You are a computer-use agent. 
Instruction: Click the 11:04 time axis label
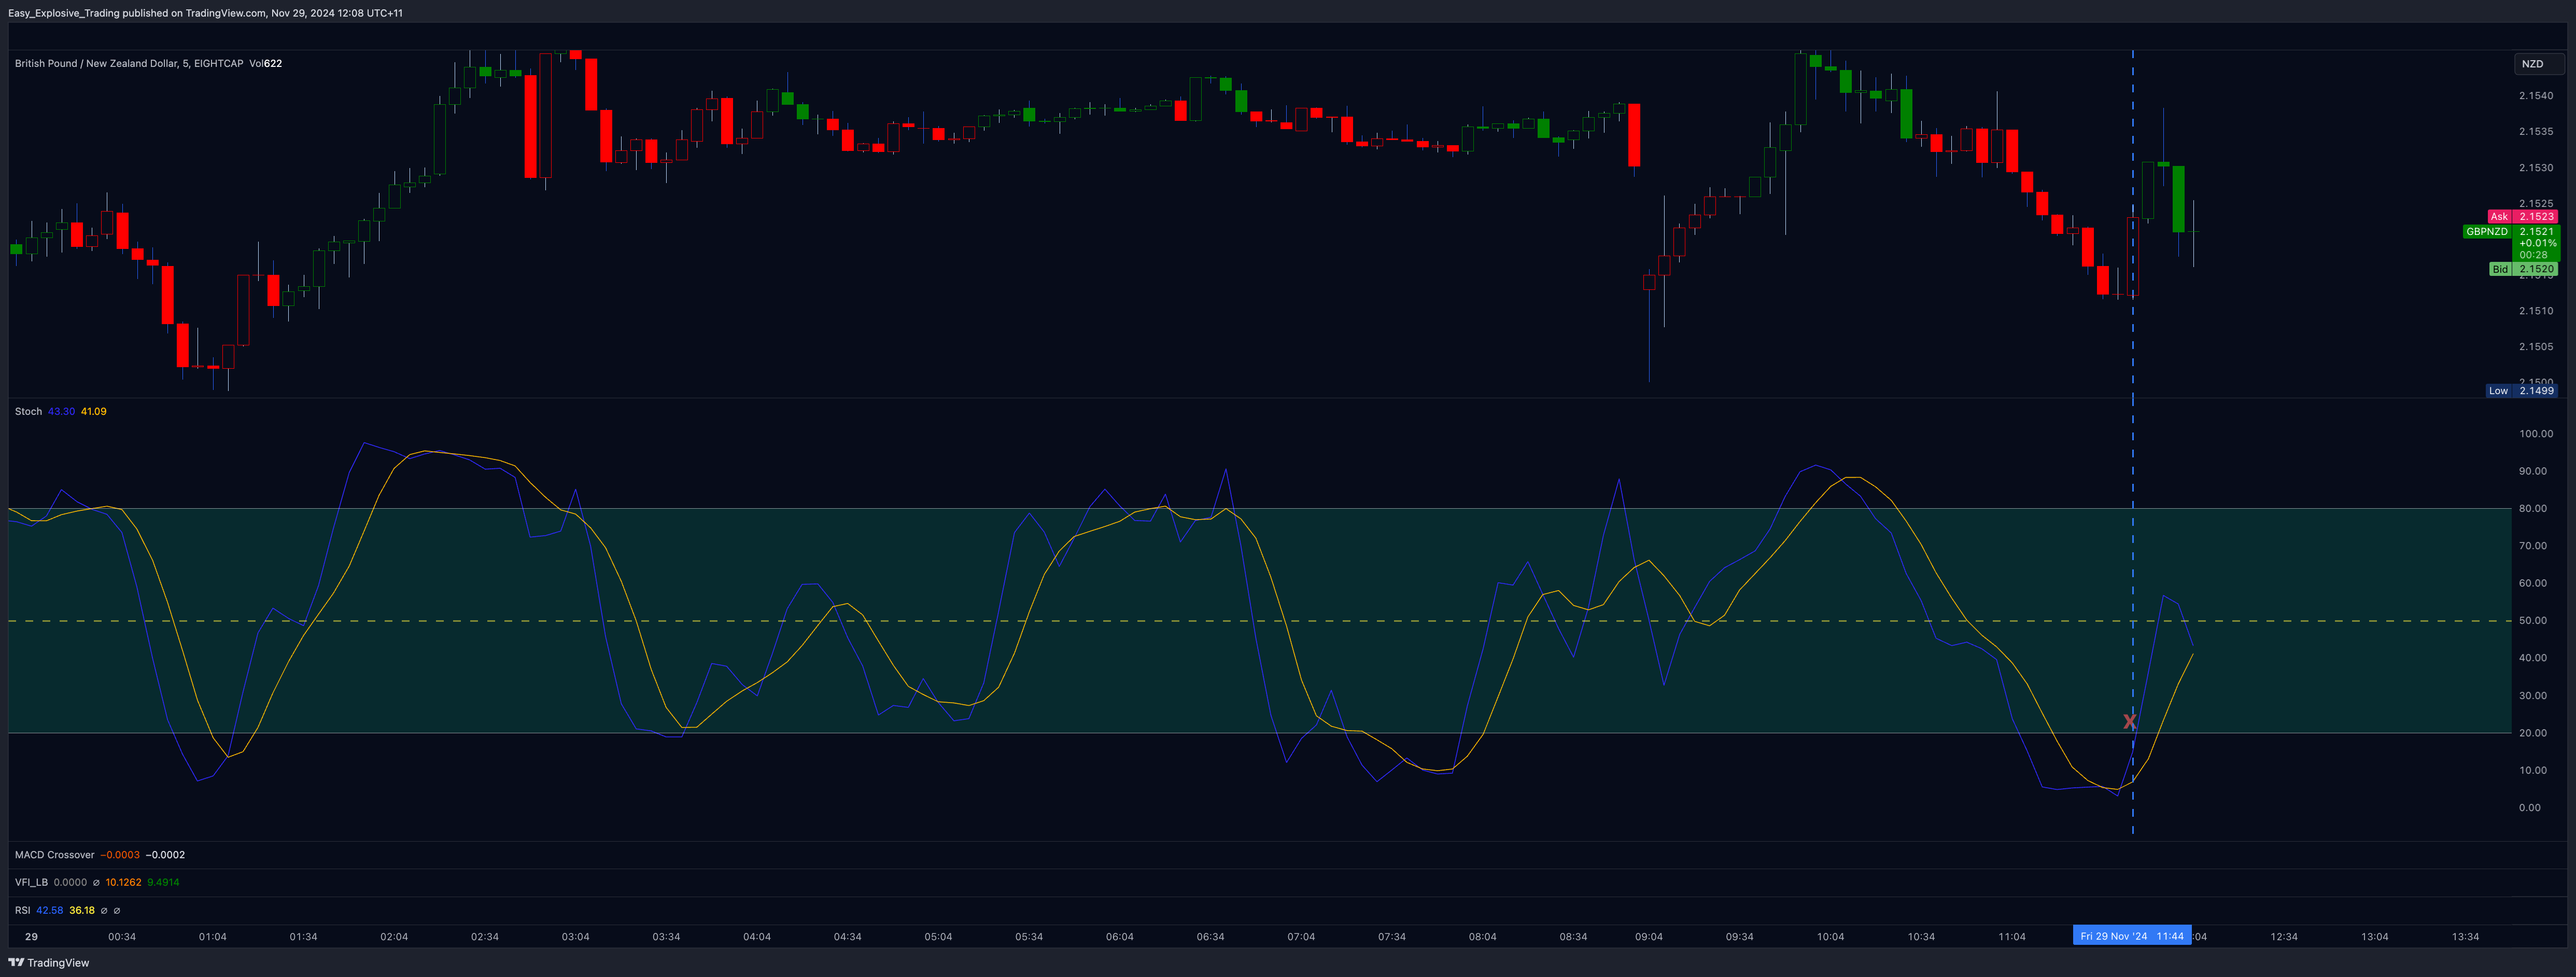tap(2012, 937)
